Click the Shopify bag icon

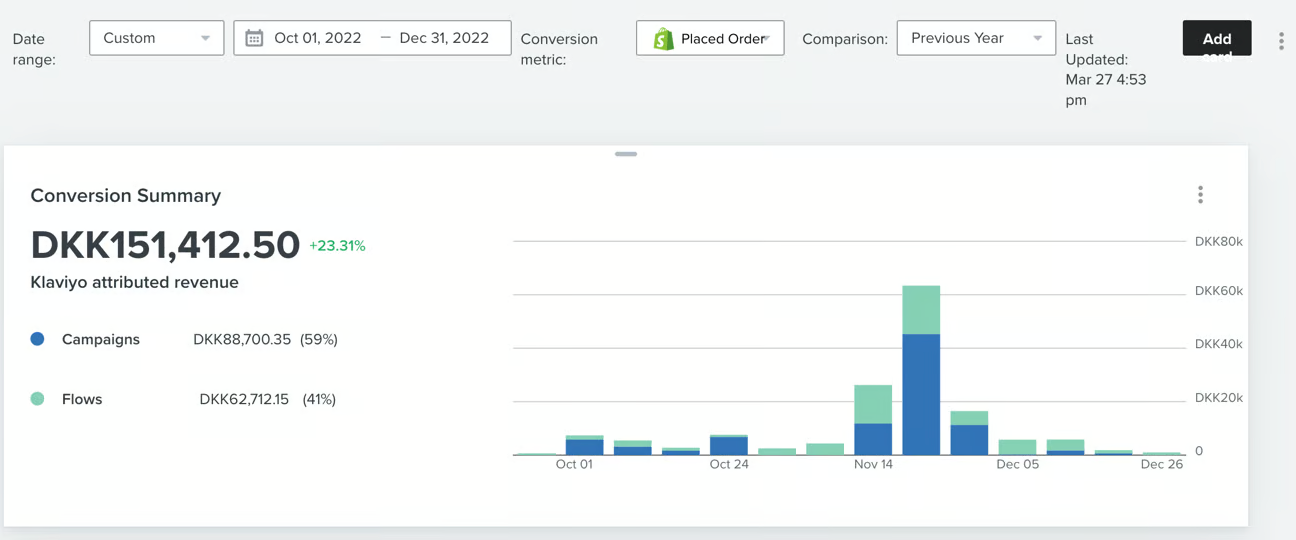(663, 39)
